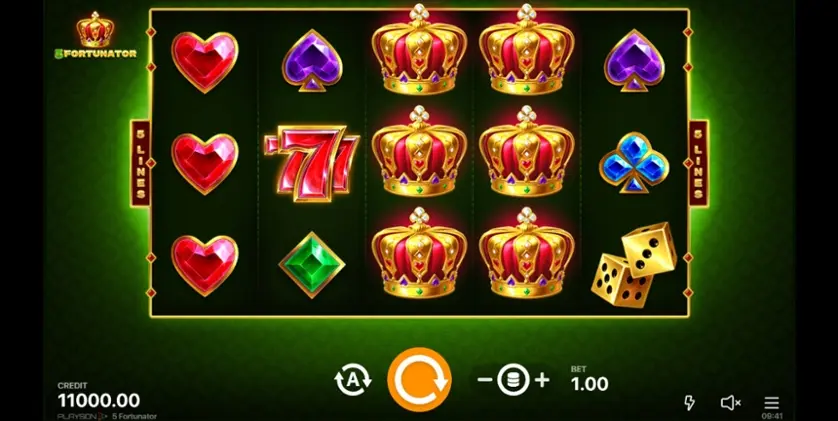Click the purple spade on second reel
This screenshot has height=421, width=838.
312,60
